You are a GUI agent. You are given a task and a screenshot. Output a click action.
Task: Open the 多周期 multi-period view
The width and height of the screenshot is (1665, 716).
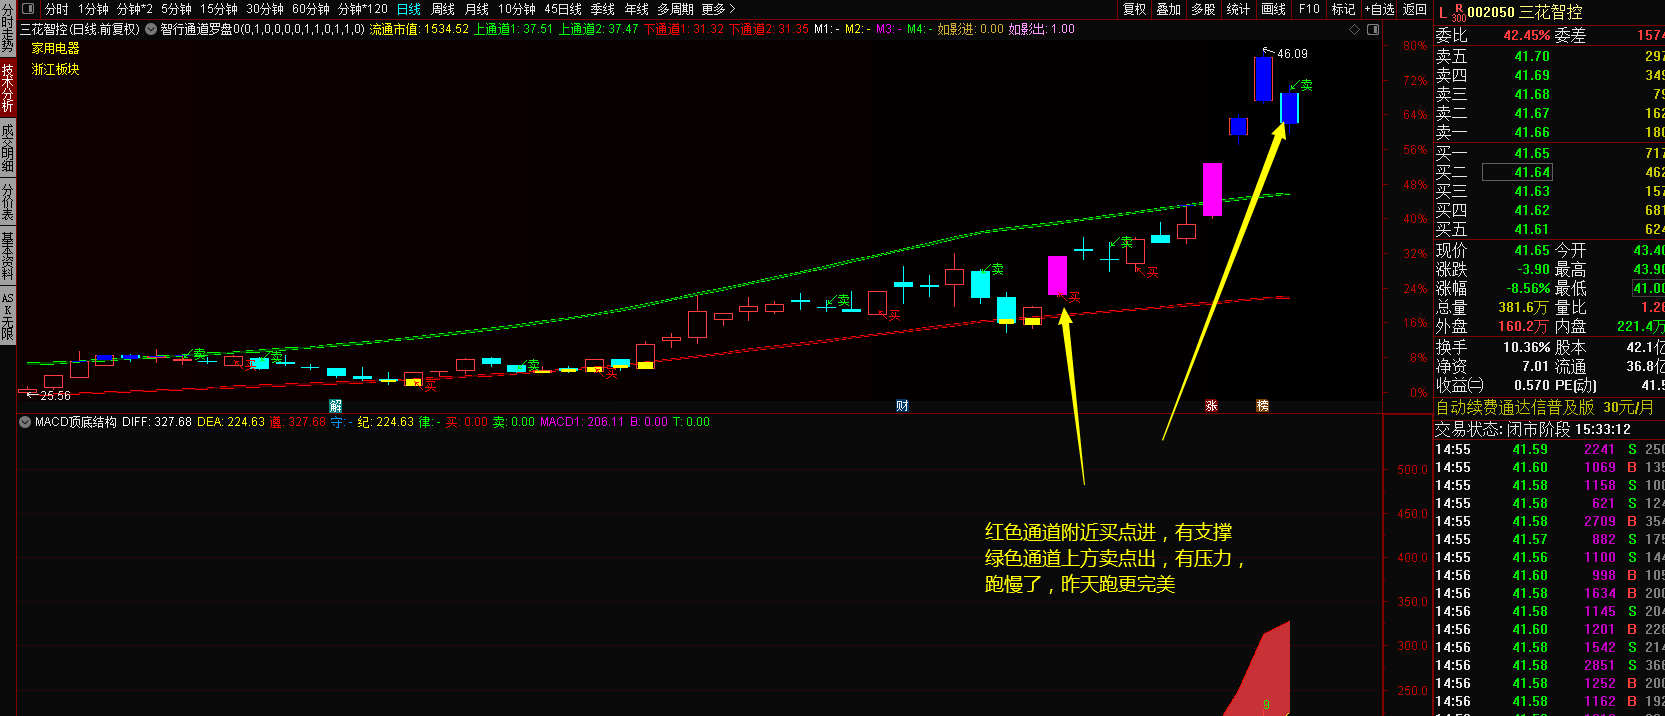(x=675, y=9)
